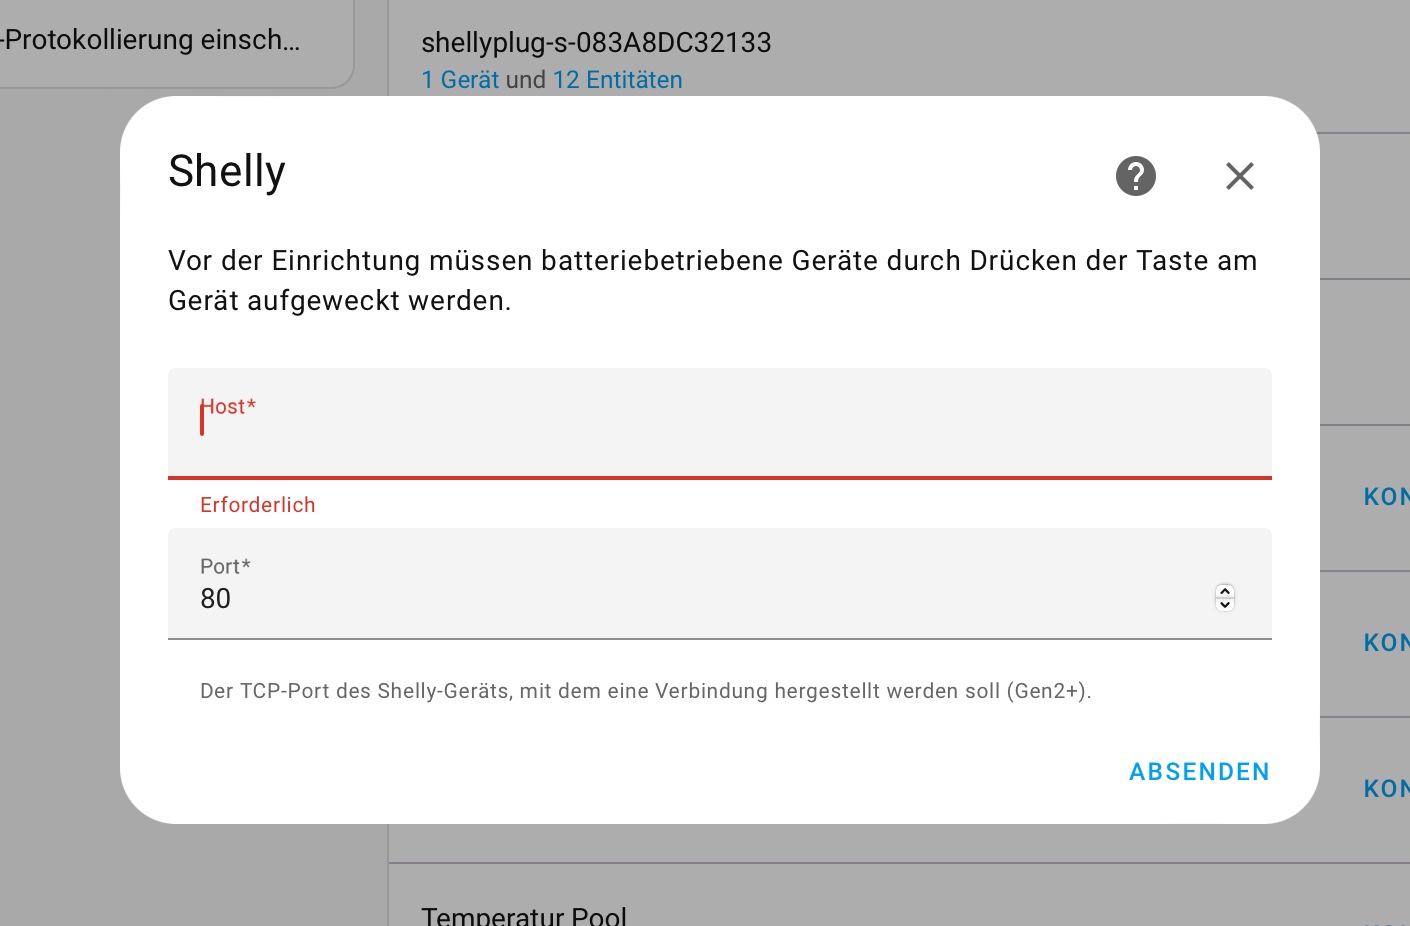Open the "12 Entitäten" link
The width and height of the screenshot is (1410, 926).
pos(617,80)
